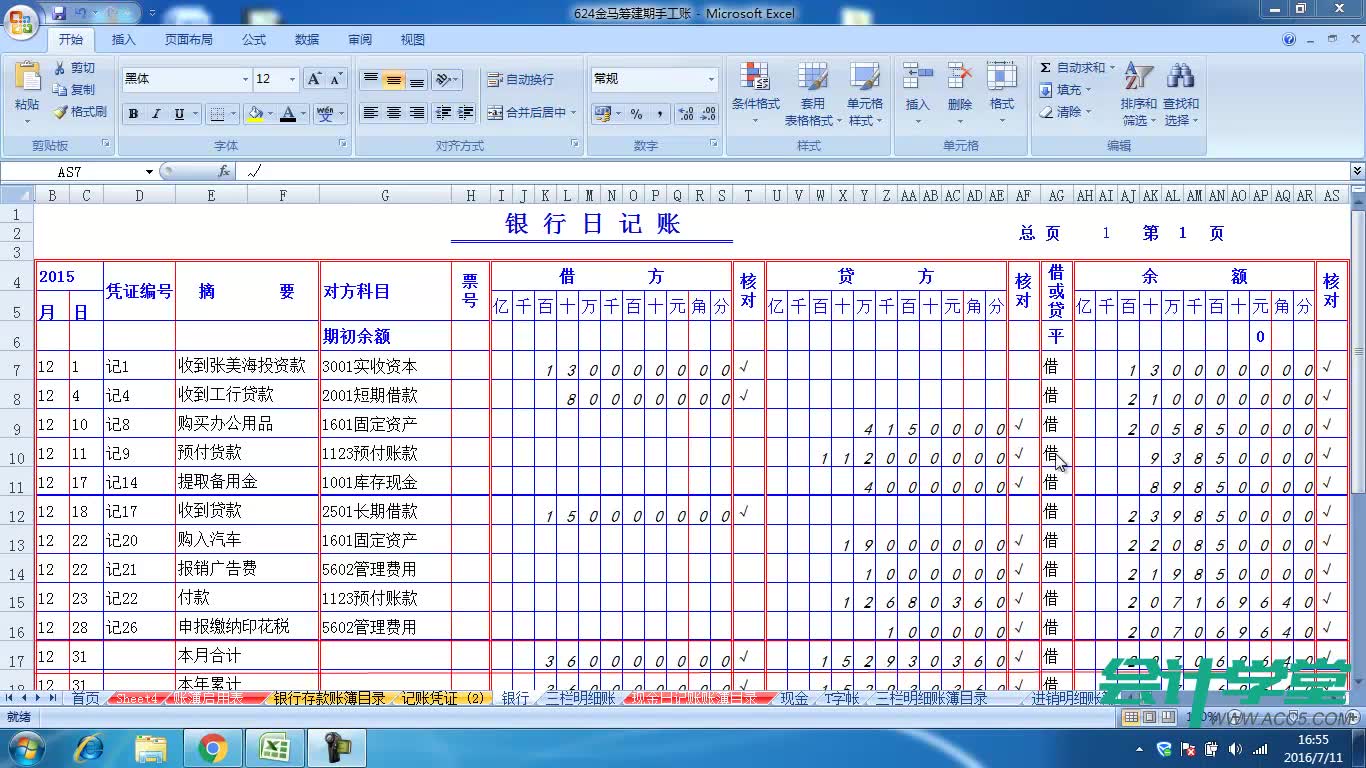Switch to the Insert (插入) ribbon tab
The width and height of the screenshot is (1366, 768).
(124, 40)
